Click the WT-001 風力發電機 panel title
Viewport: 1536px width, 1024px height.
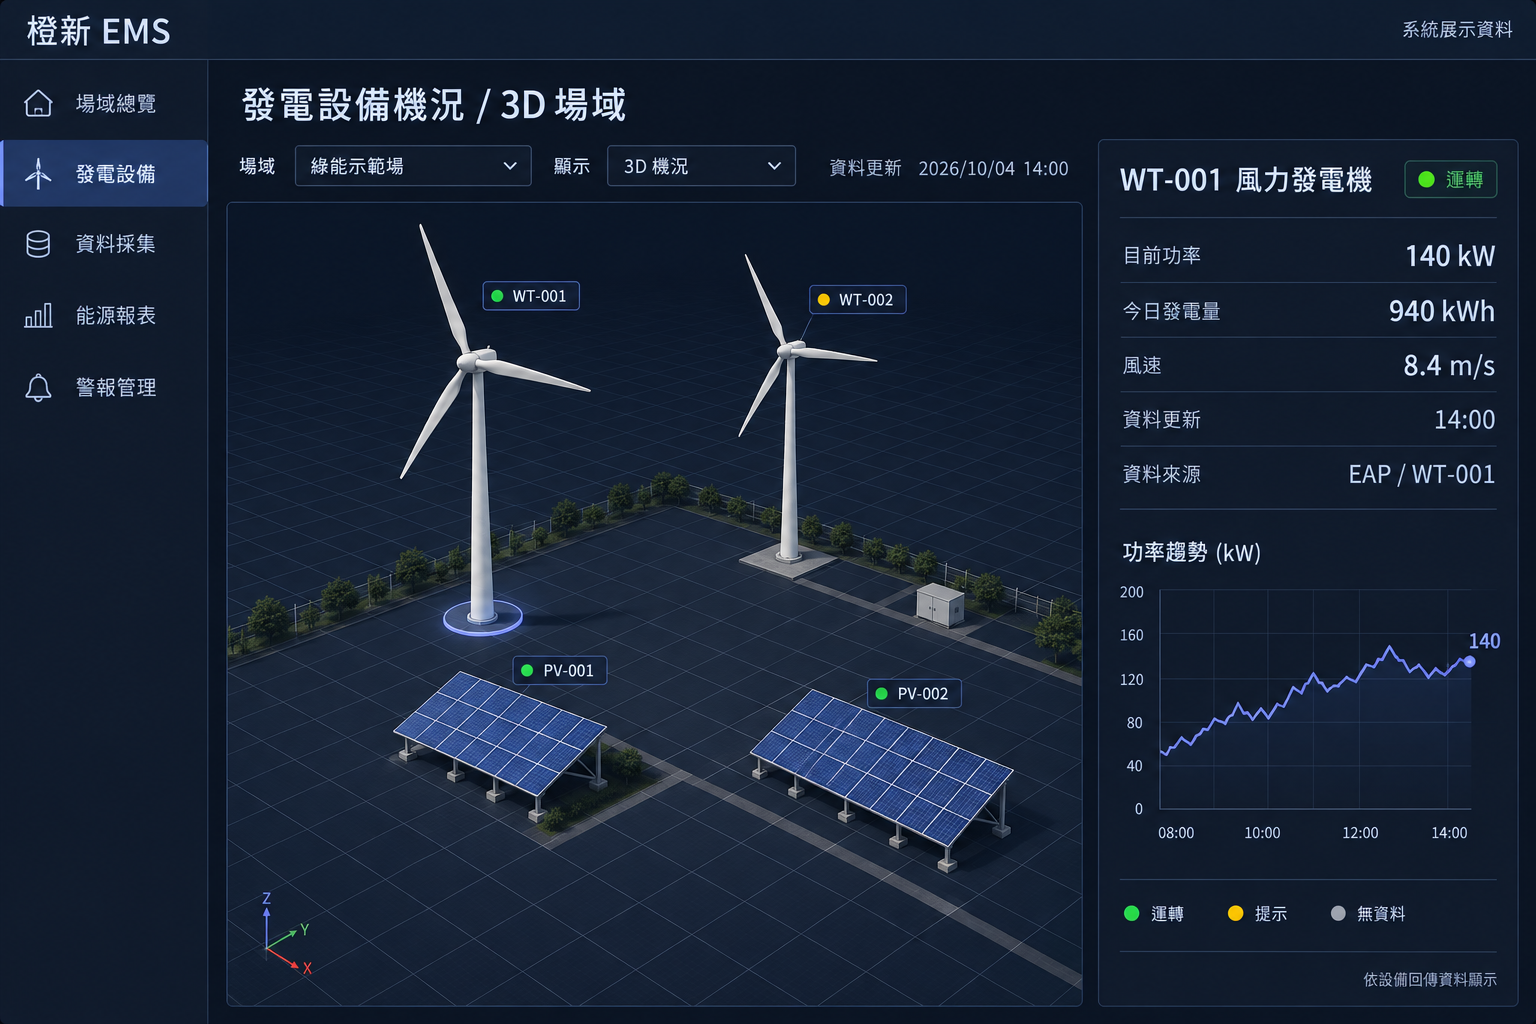(1246, 180)
